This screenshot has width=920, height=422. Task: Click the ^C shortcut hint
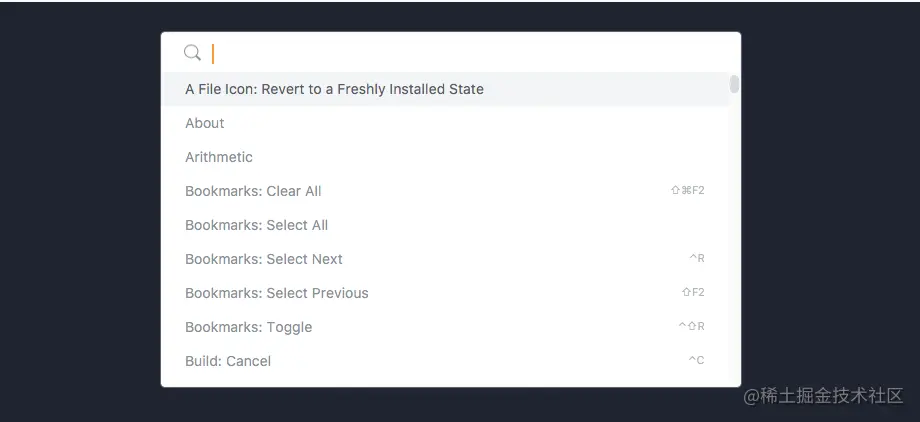(696, 361)
